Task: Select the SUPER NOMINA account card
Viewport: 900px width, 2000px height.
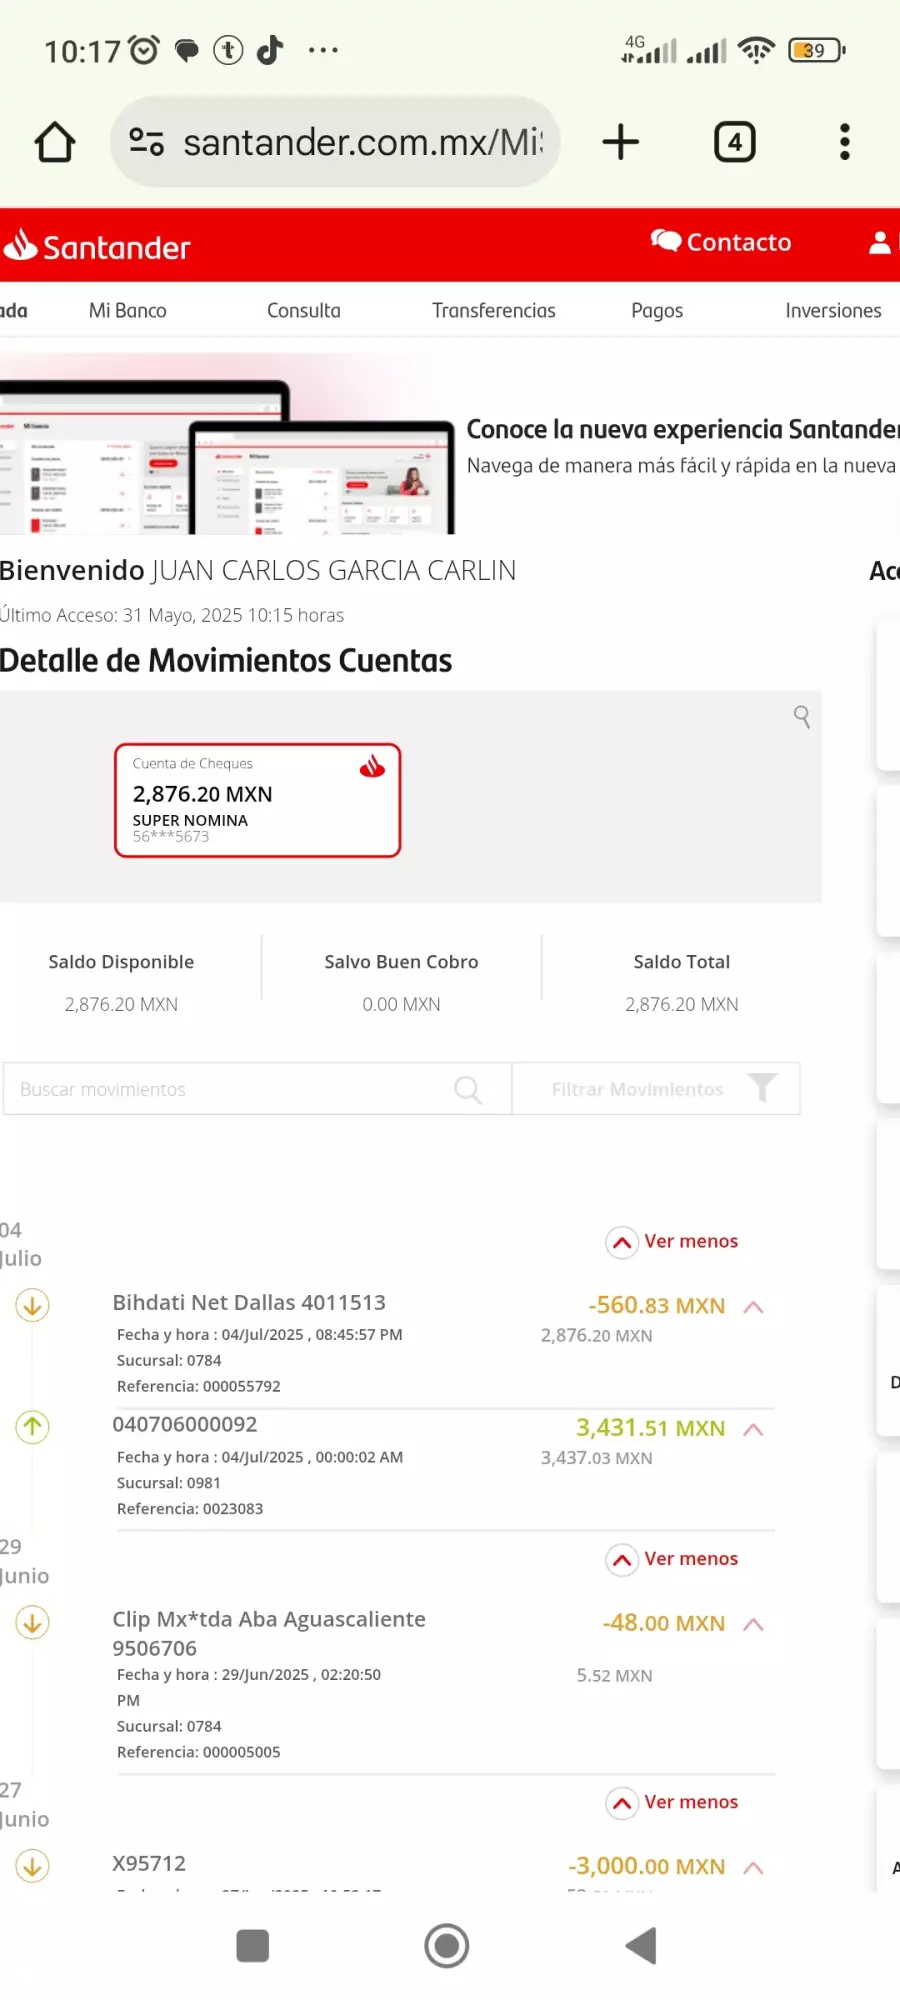Action: pos(258,800)
